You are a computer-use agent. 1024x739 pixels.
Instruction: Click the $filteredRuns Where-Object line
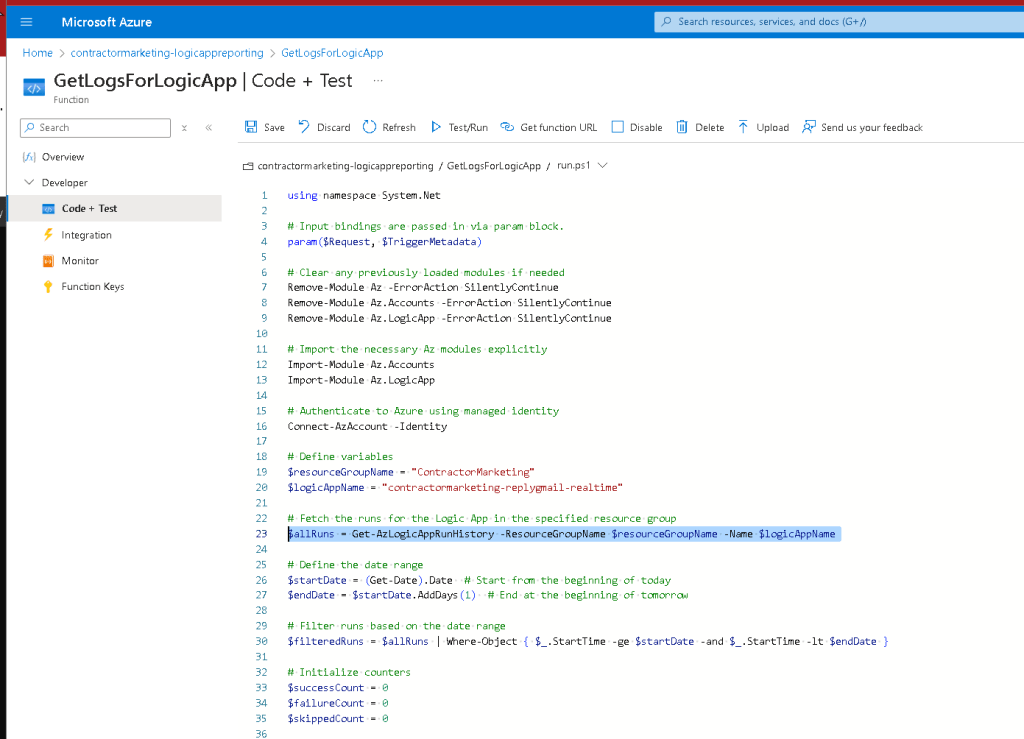pyautogui.click(x=588, y=642)
